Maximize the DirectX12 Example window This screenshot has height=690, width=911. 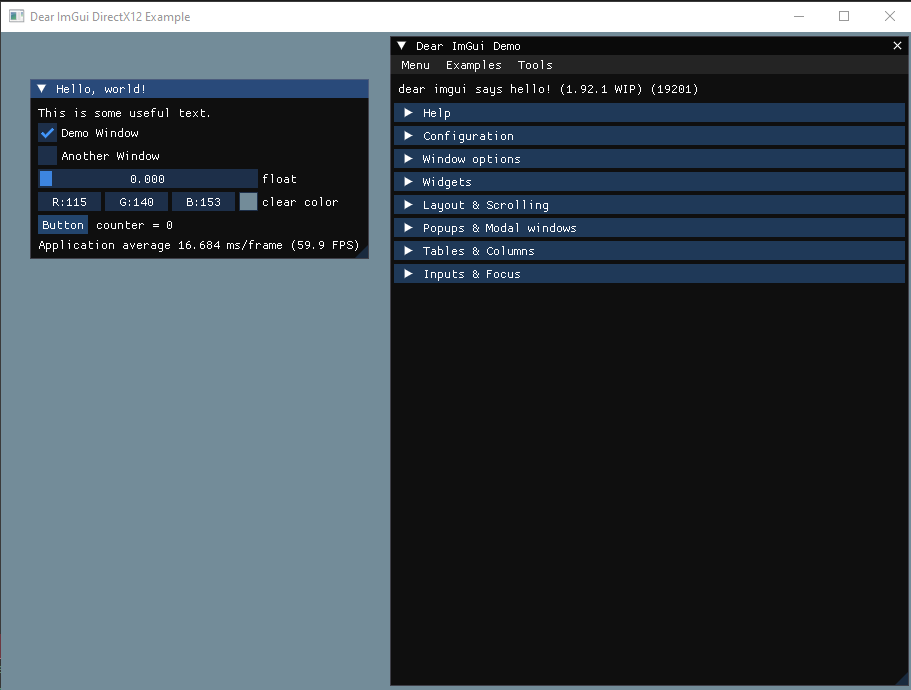(844, 16)
